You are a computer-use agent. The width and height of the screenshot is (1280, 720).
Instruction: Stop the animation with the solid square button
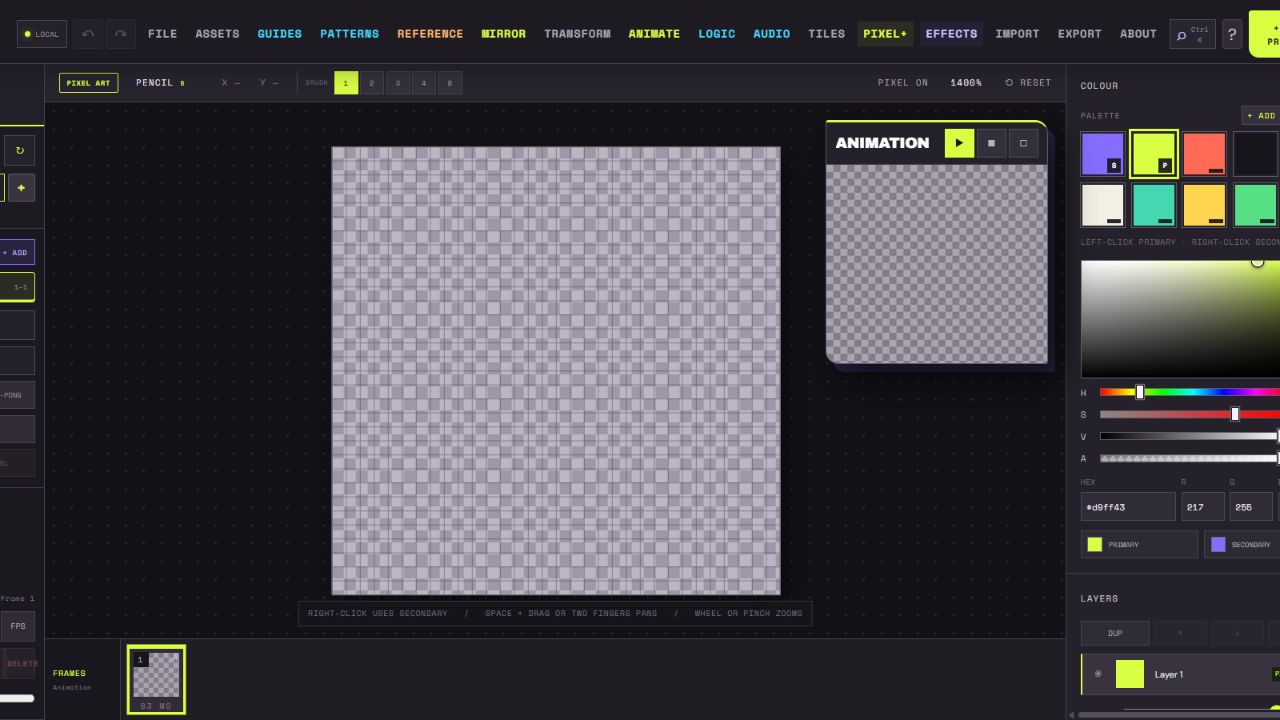coord(991,143)
